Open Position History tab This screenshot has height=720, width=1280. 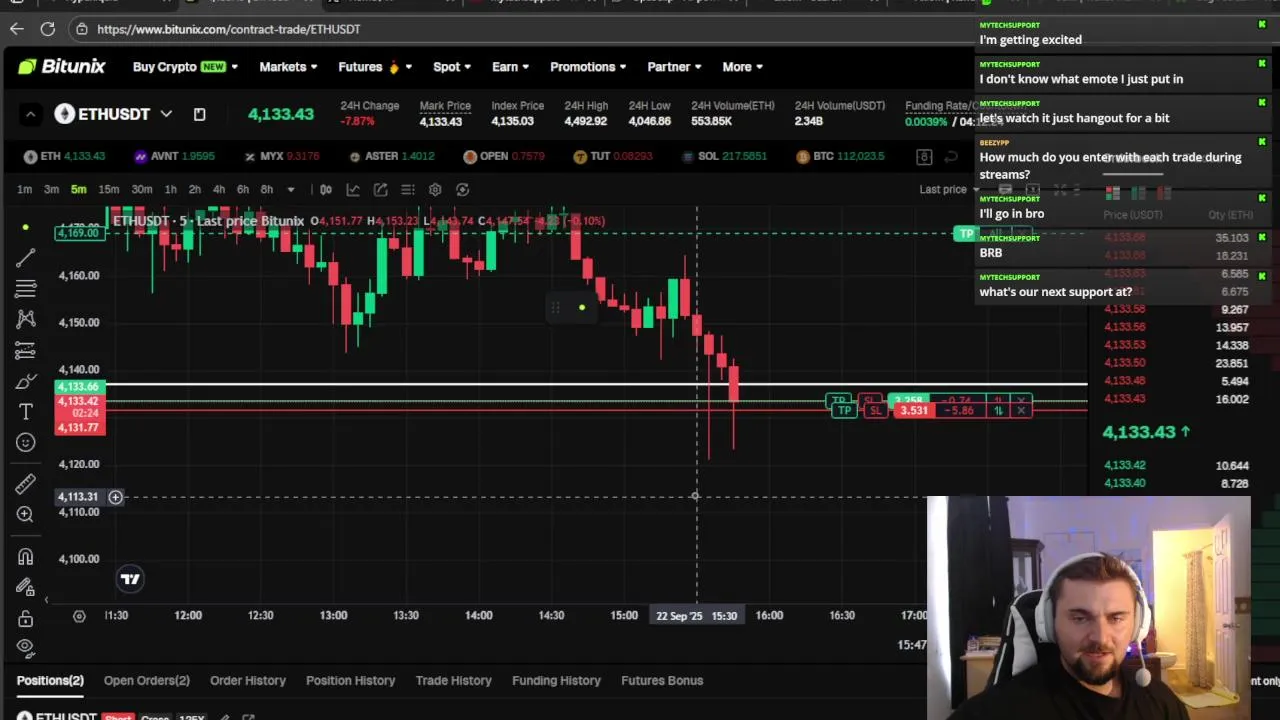(x=350, y=680)
